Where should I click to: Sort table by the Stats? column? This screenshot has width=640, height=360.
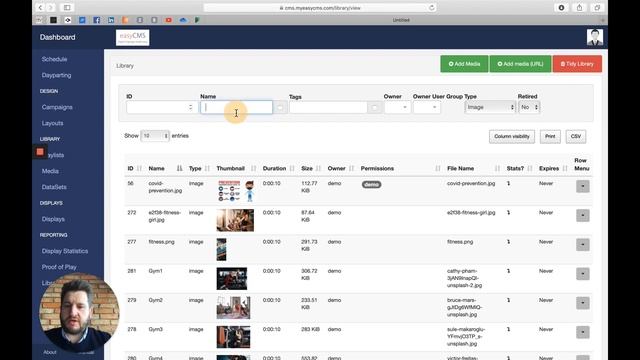coord(519,168)
